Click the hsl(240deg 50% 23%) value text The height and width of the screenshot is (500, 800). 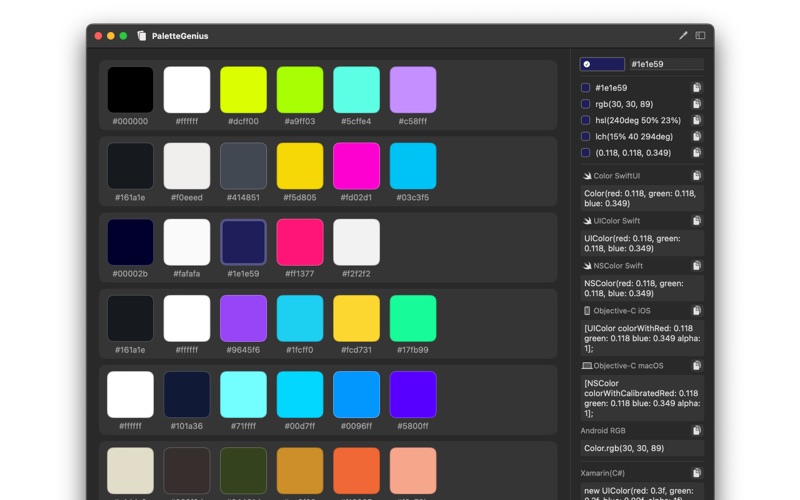click(x=638, y=120)
